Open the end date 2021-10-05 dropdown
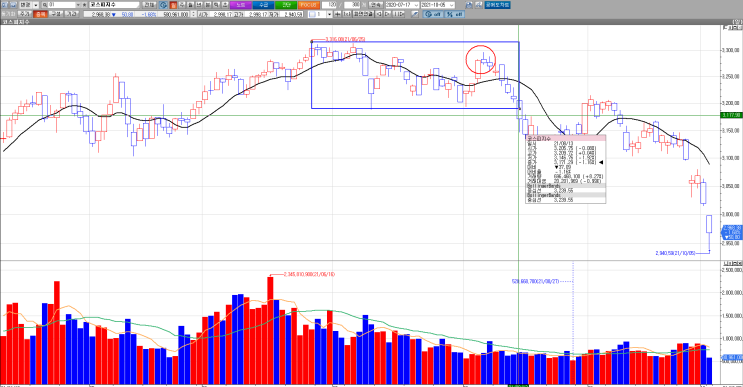This screenshot has width=743, height=387. click(451, 5)
